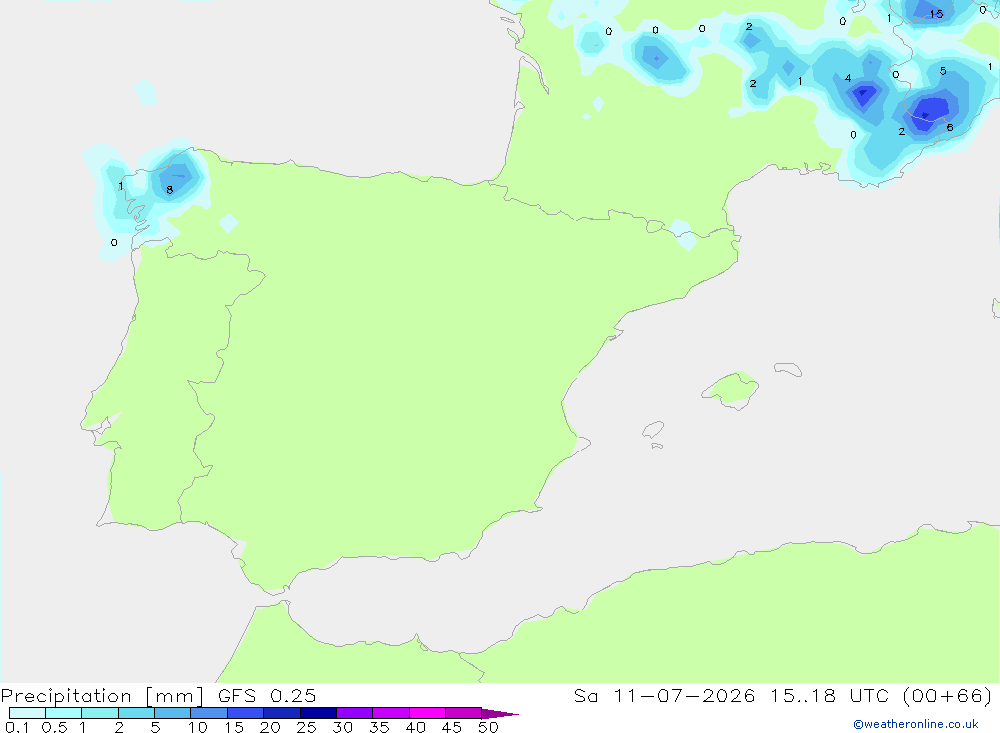Image resolution: width=1000 pixels, height=733 pixels.
Task: Click the '10' legend scale label
Action: (x=198, y=727)
